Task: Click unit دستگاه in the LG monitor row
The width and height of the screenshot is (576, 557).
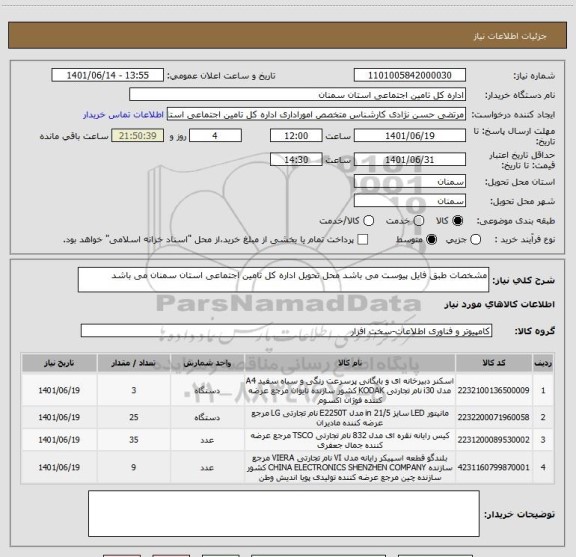Action: coord(207,417)
